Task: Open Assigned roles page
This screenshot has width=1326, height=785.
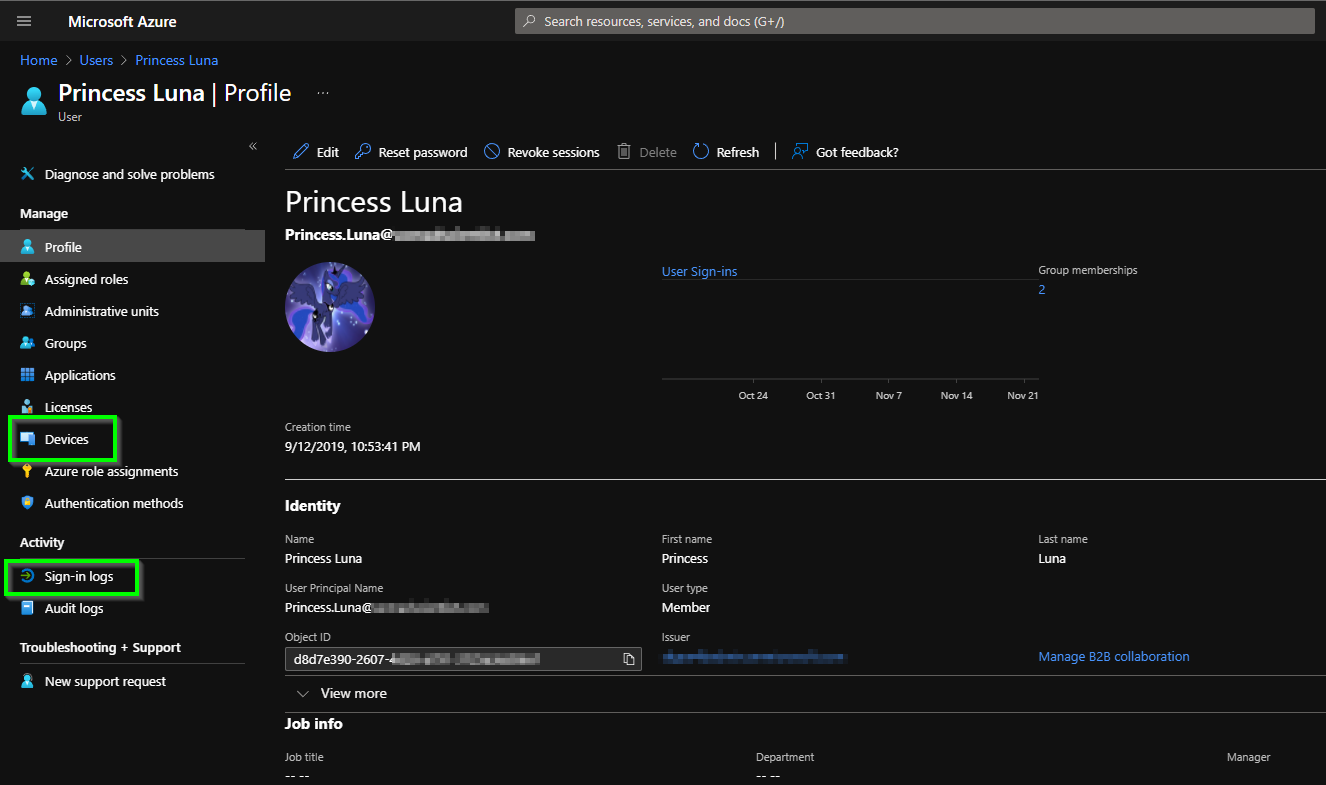Action: click(87, 279)
